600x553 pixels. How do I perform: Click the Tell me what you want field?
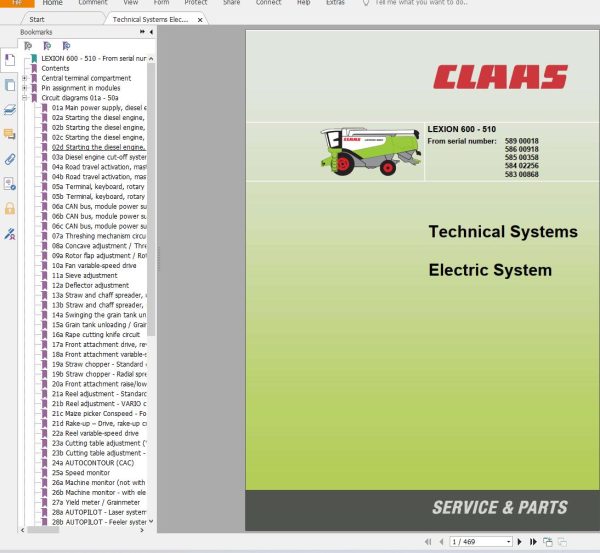click(421, 3)
